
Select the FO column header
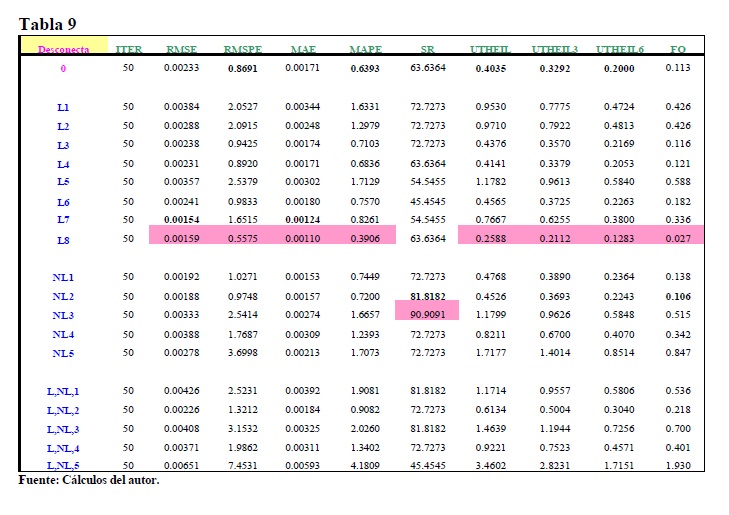pyautogui.click(x=678, y=49)
